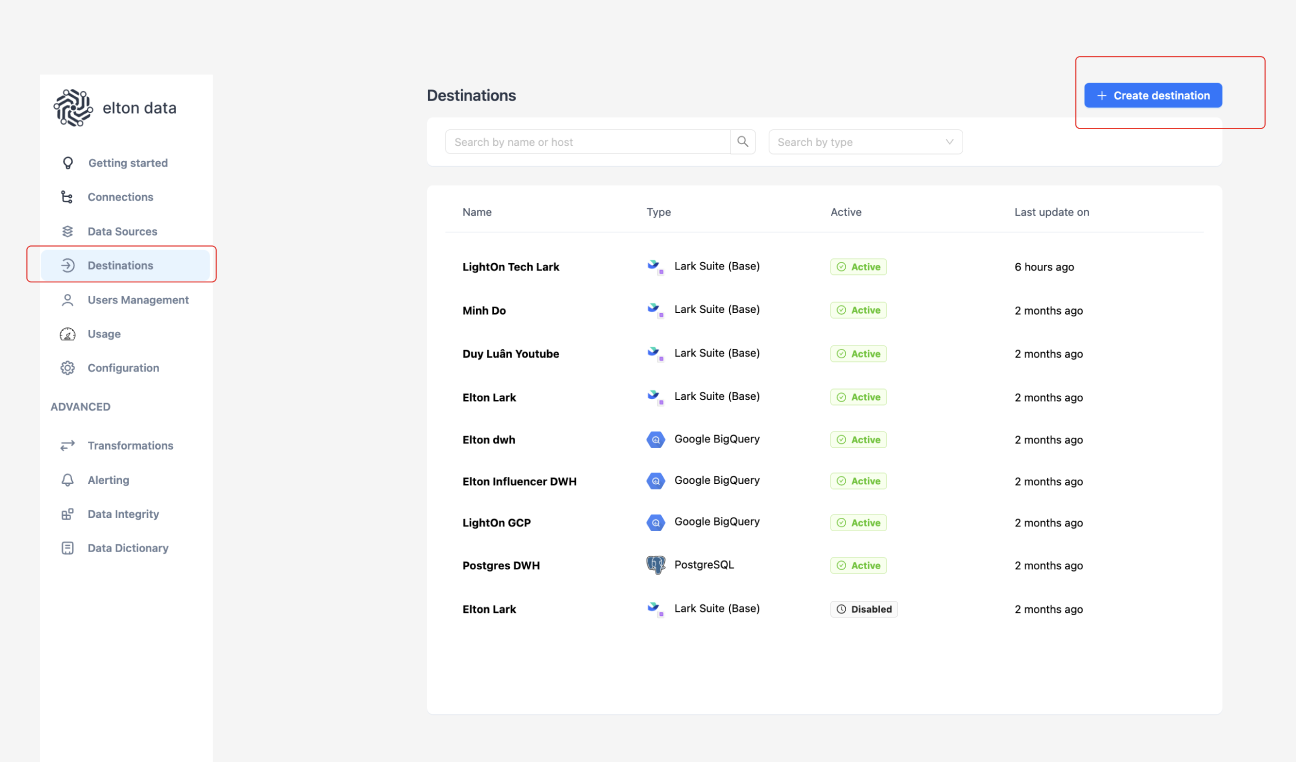Image resolution: width=1296 pixels, height=762 pixels.
Task: Open Data Dictionary page
Action: coord(128,548)
